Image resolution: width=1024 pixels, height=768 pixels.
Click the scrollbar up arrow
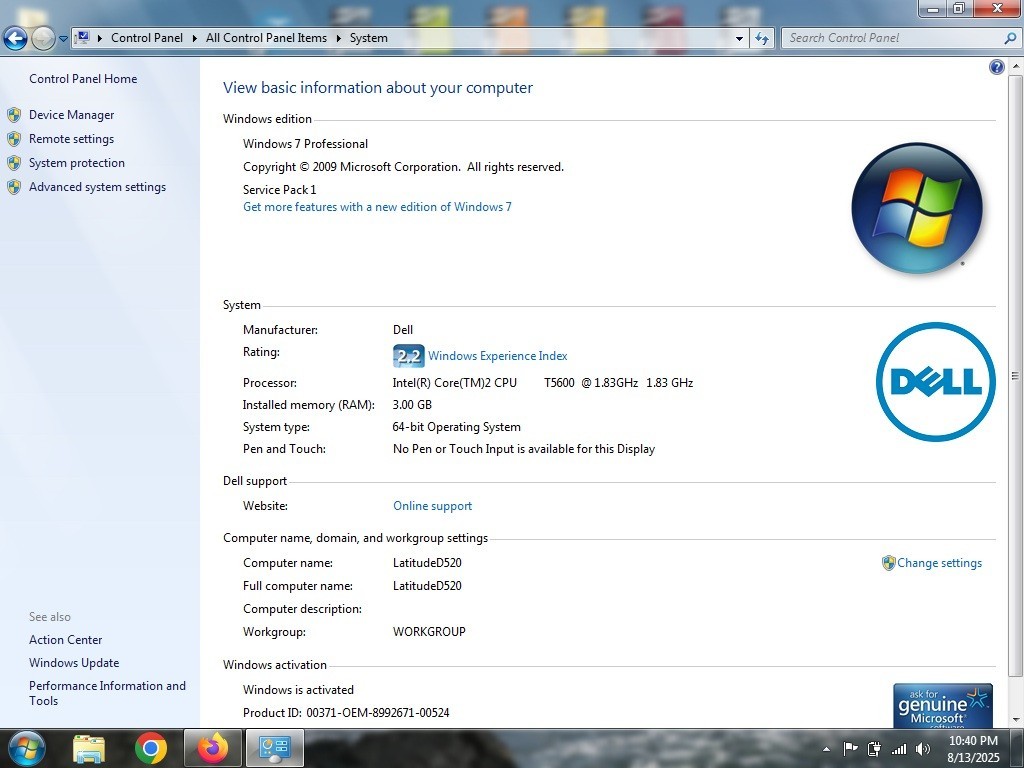(1015, 66)
